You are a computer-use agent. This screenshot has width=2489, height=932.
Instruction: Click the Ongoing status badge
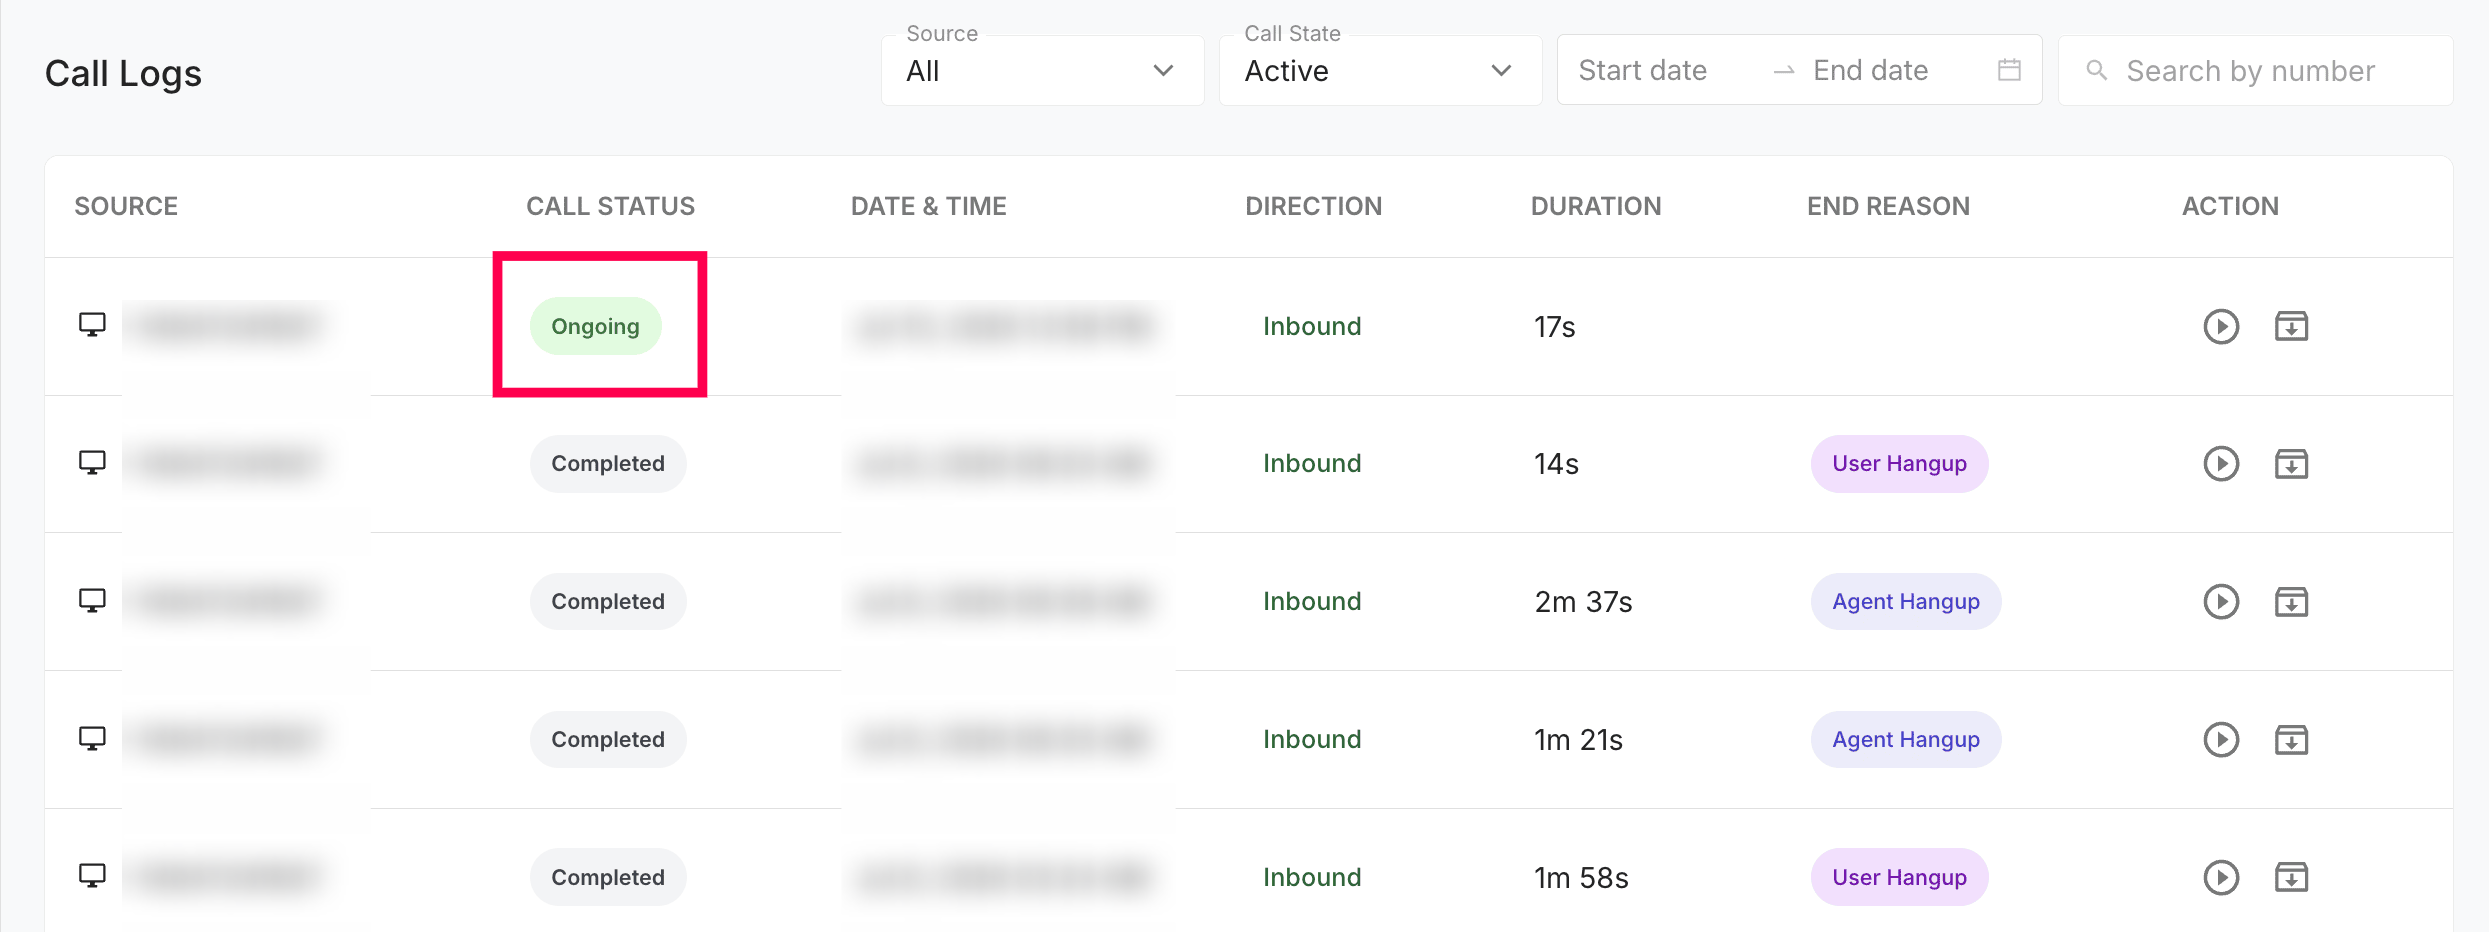(x=595, y=326)
